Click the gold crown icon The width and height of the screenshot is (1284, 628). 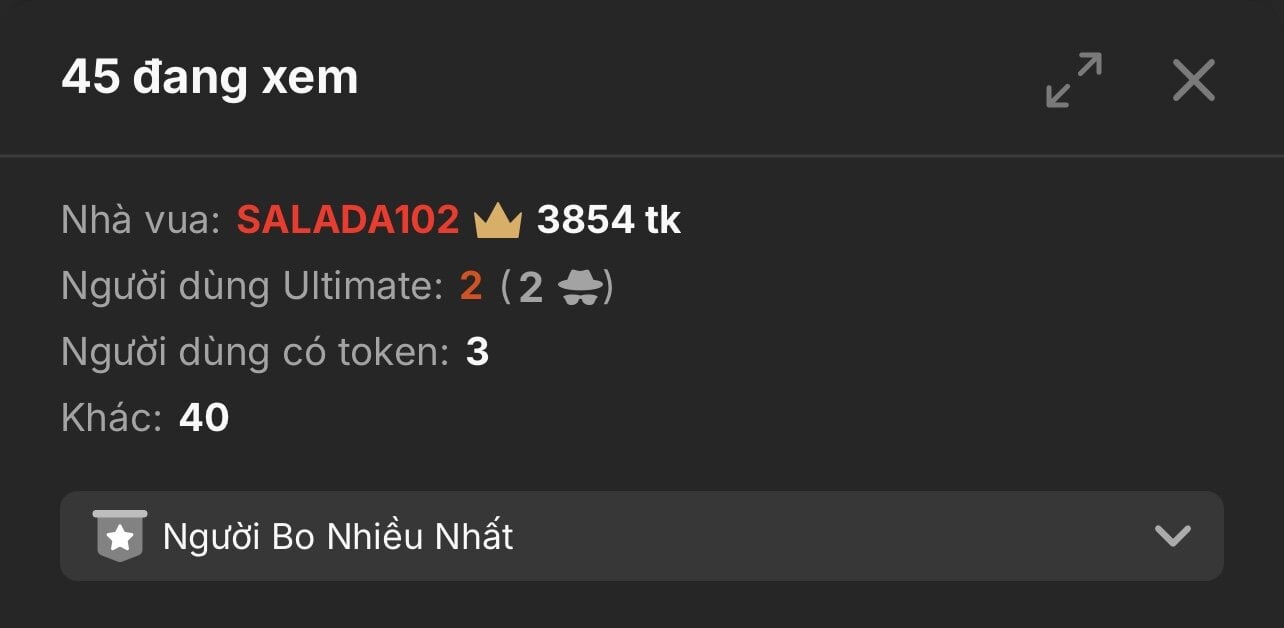point(498,220)
